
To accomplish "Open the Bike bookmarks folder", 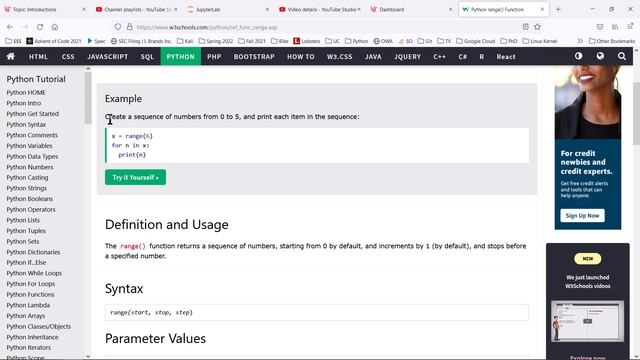I will pos(280,41).
